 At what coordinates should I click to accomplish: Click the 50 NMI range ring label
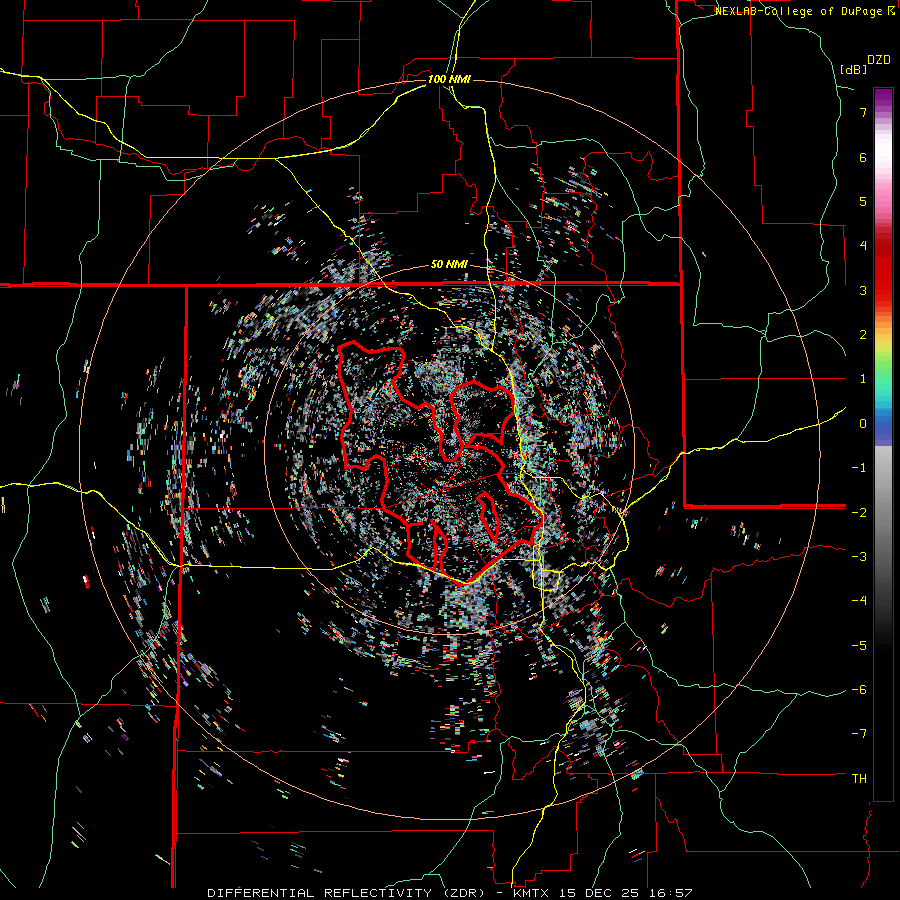point(449,265)
